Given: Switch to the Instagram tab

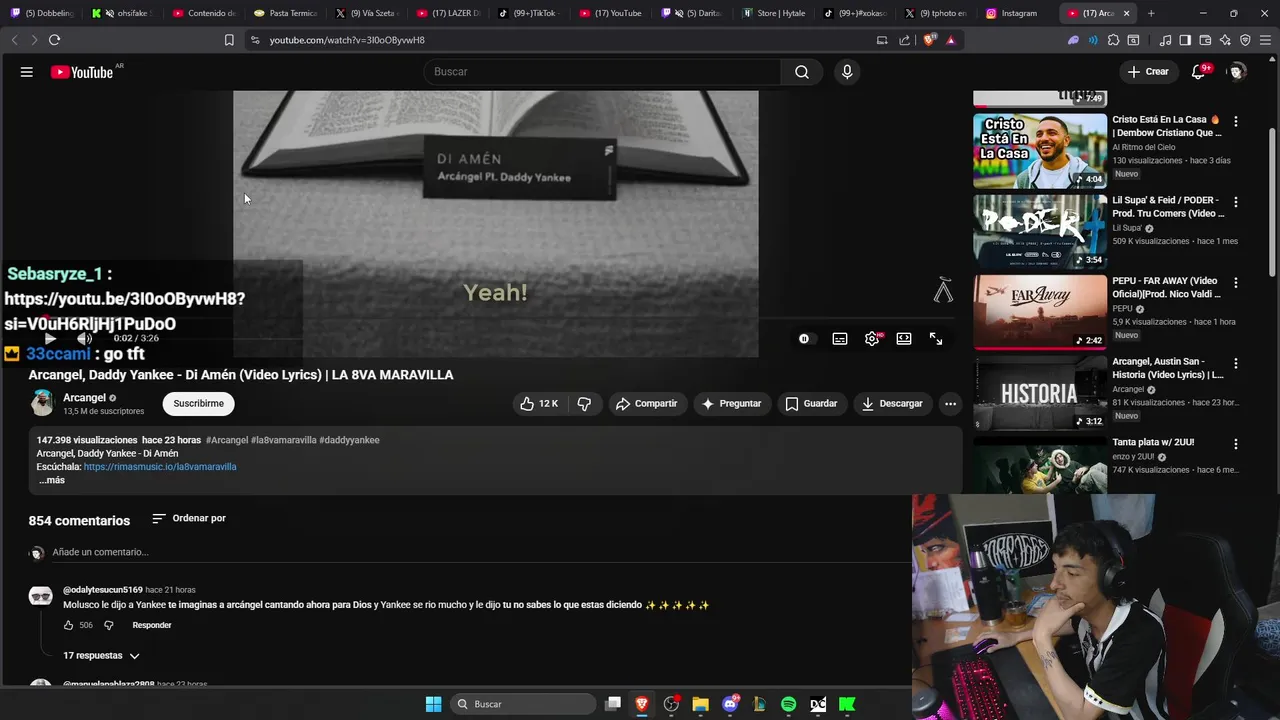Looking at the screenshot, I should tap(1016, 13).
